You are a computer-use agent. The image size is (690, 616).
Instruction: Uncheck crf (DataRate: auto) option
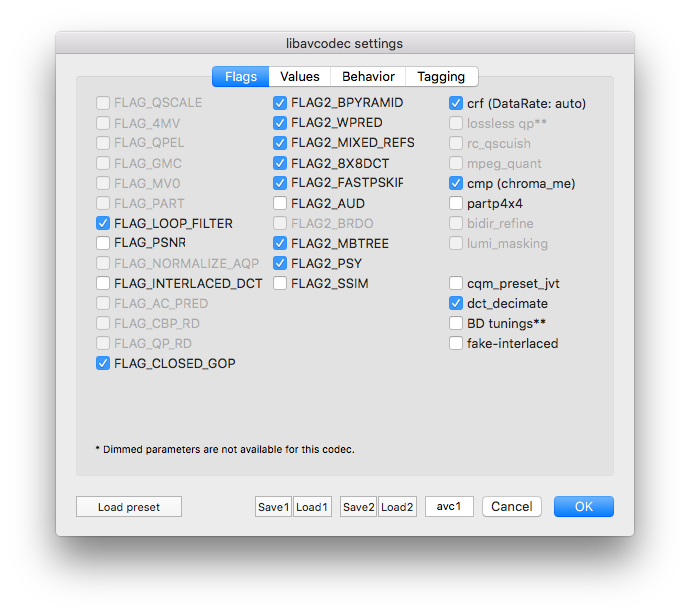tap(456, 103)
